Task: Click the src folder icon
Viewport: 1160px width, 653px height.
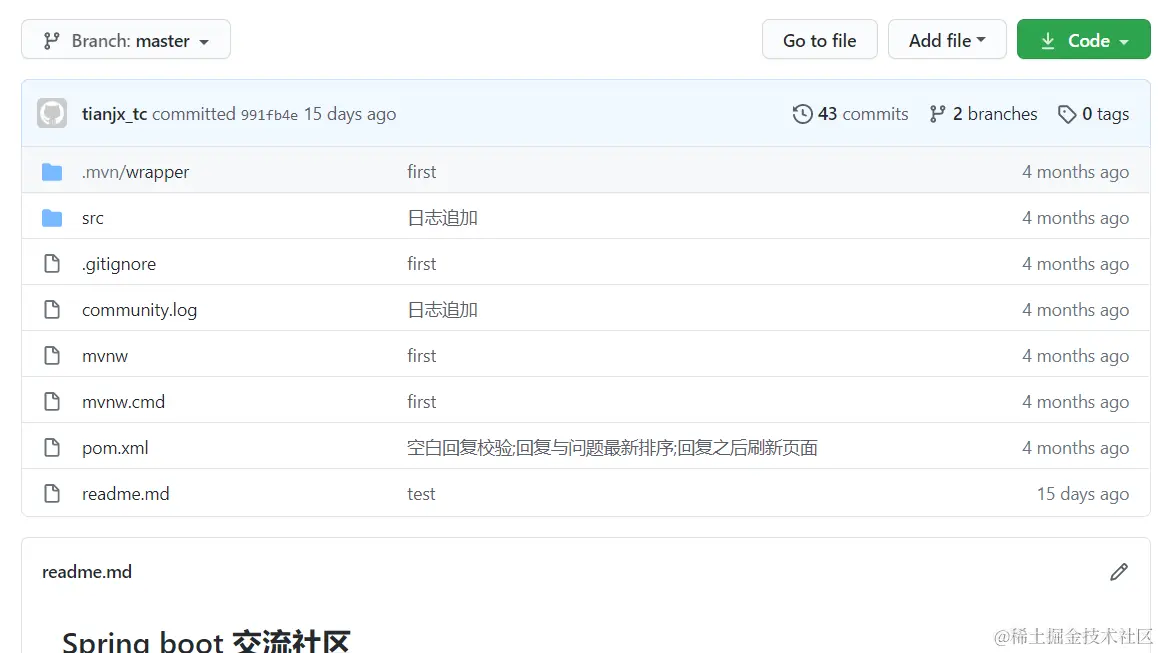Action: [x=52, y=217]
